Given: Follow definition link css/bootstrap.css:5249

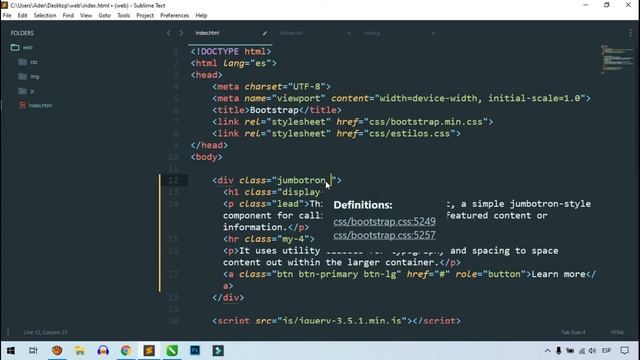Looking at the screenshot, I should [x=384, y=222].
